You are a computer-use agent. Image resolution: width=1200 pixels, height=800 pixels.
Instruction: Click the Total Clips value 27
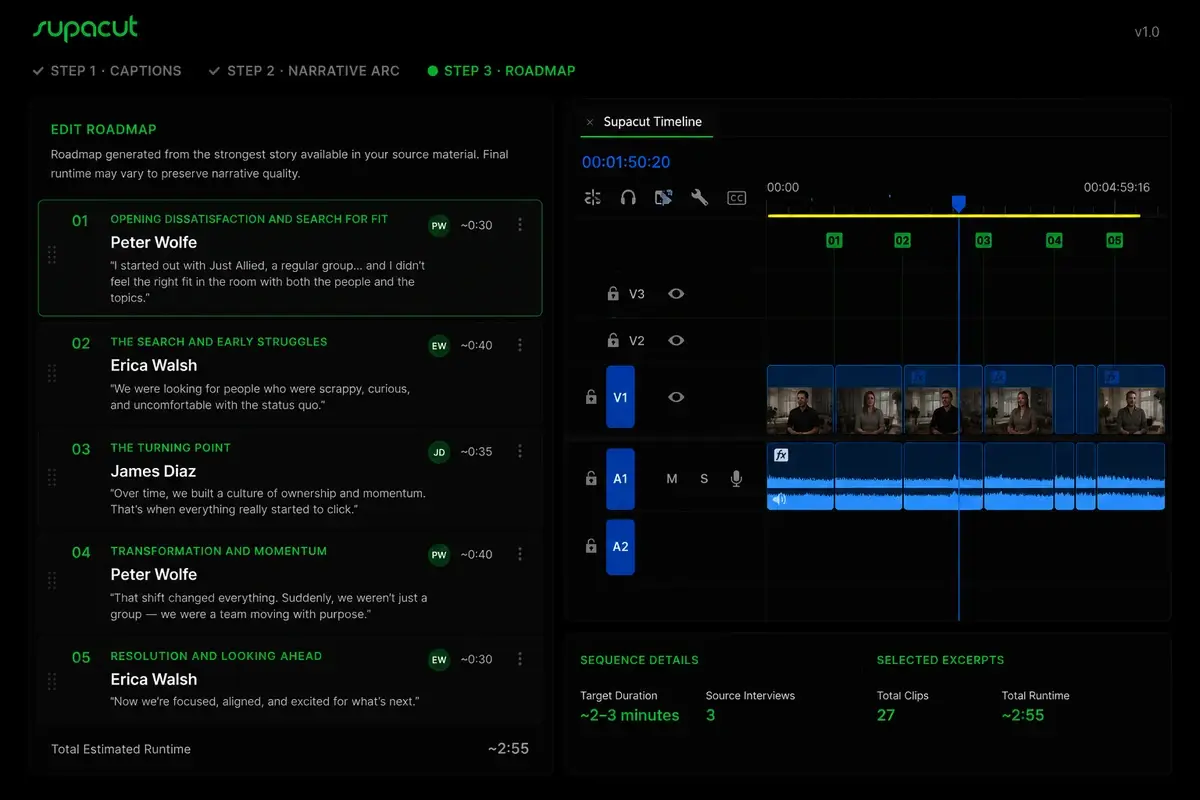coord(886,715)
